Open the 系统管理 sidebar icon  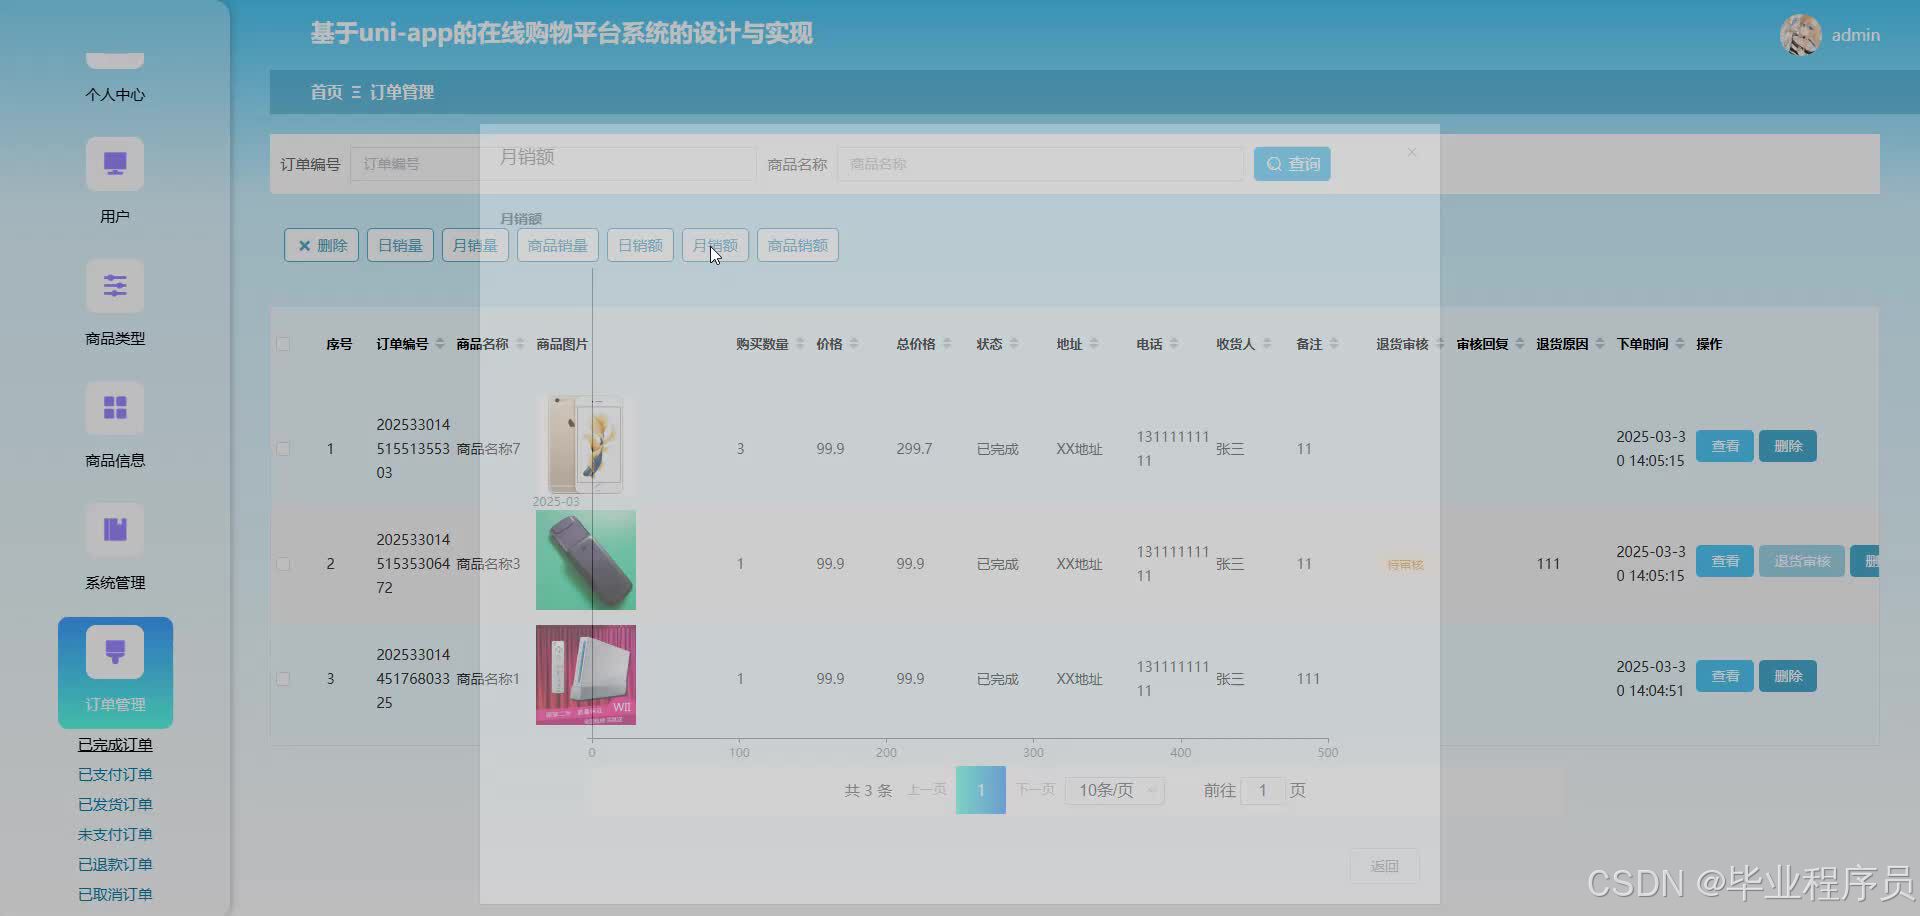115,530
